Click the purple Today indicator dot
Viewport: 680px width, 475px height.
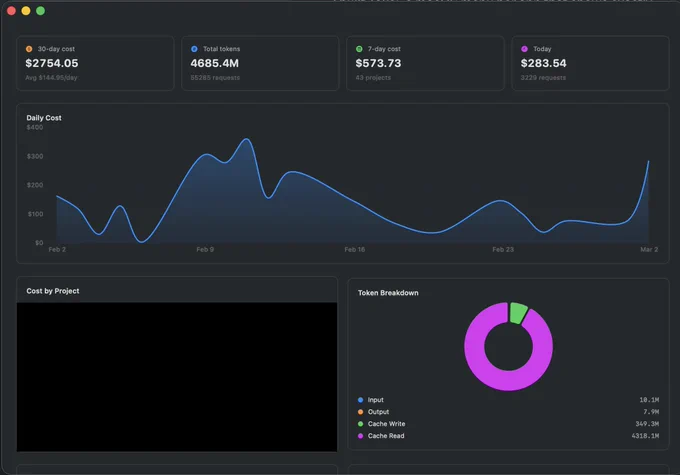[x=524, y=49]
